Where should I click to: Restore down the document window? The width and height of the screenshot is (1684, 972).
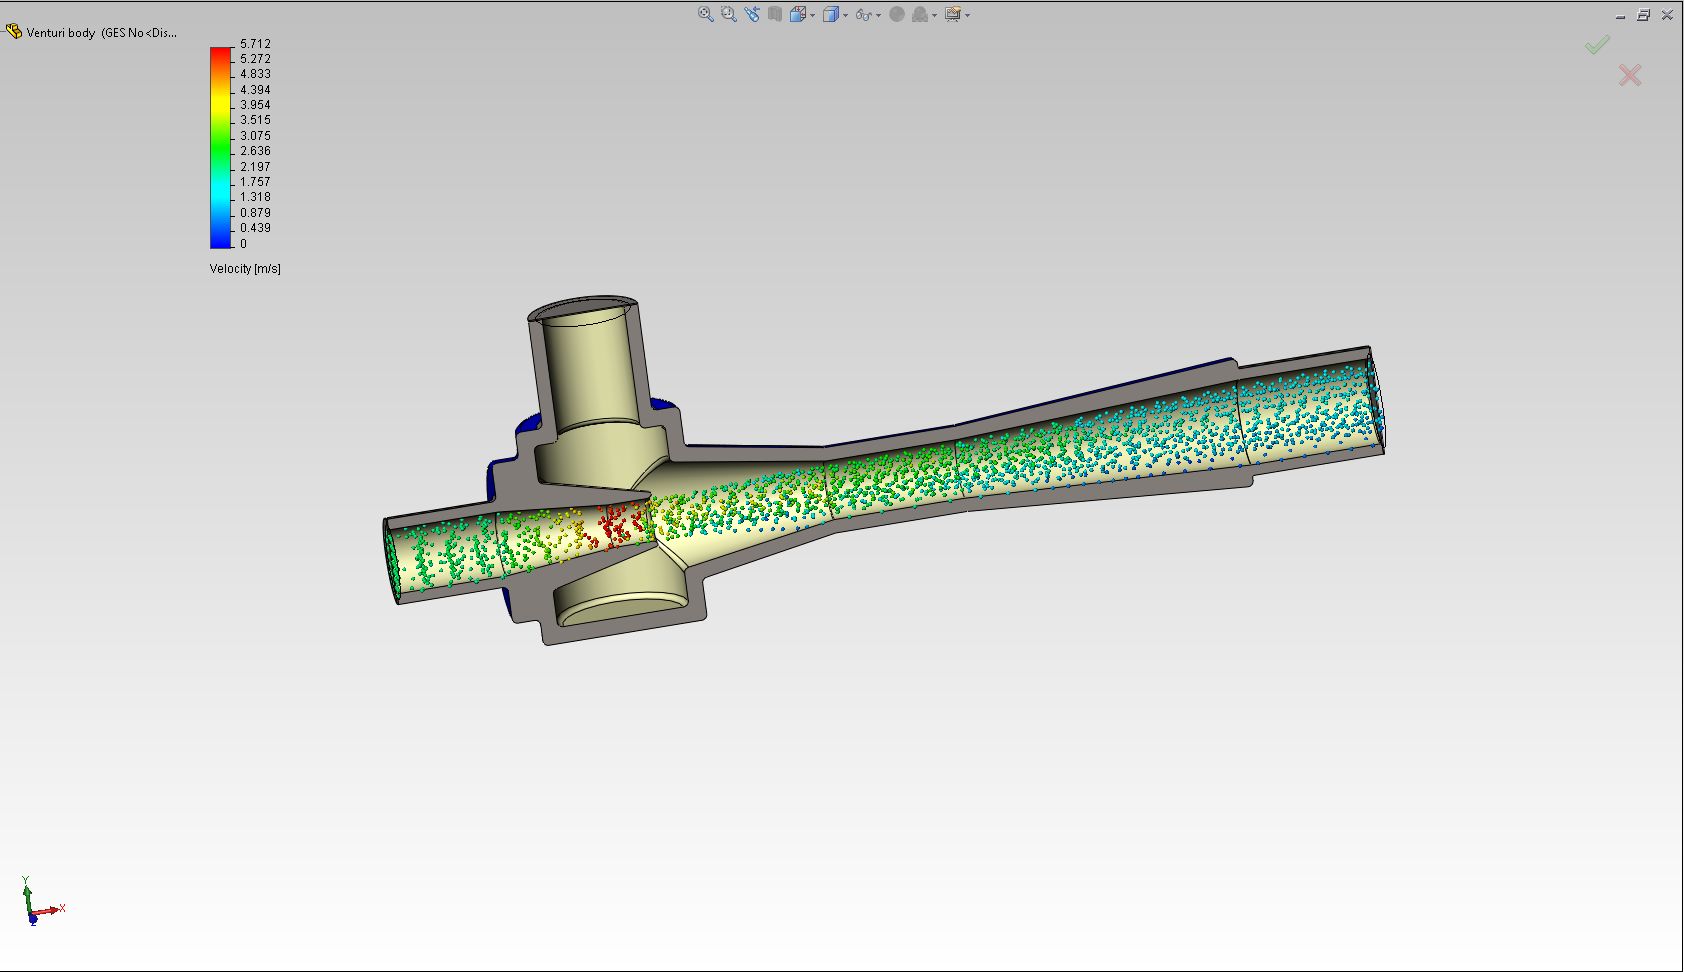[x=1644, y=15]
